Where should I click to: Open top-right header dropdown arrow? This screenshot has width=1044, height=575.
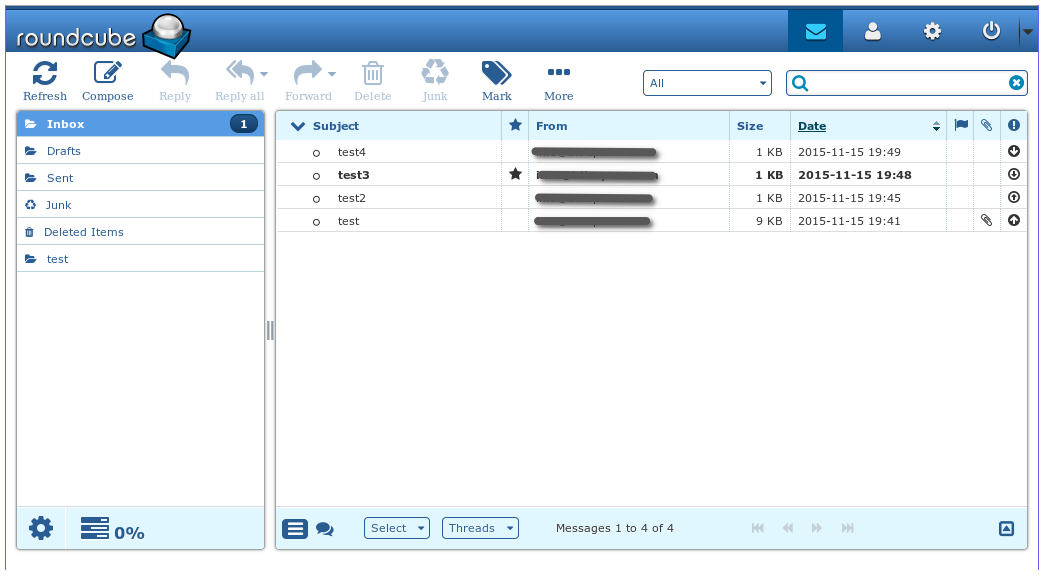(x=1028, y=31)
